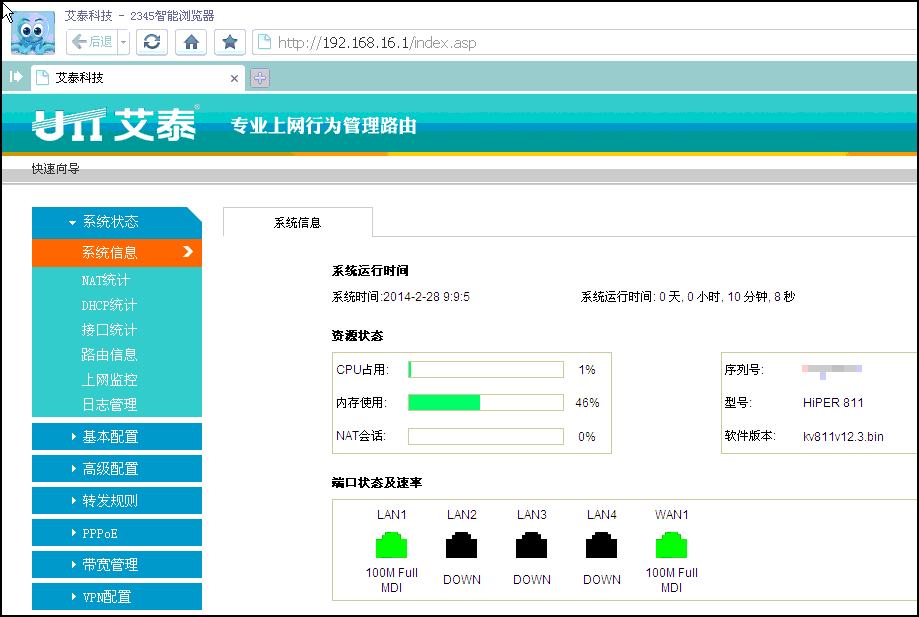This screenshot has width=919, height=617.
Task: Open NAT统计 in the sidebar
Action: coord(105,280)
